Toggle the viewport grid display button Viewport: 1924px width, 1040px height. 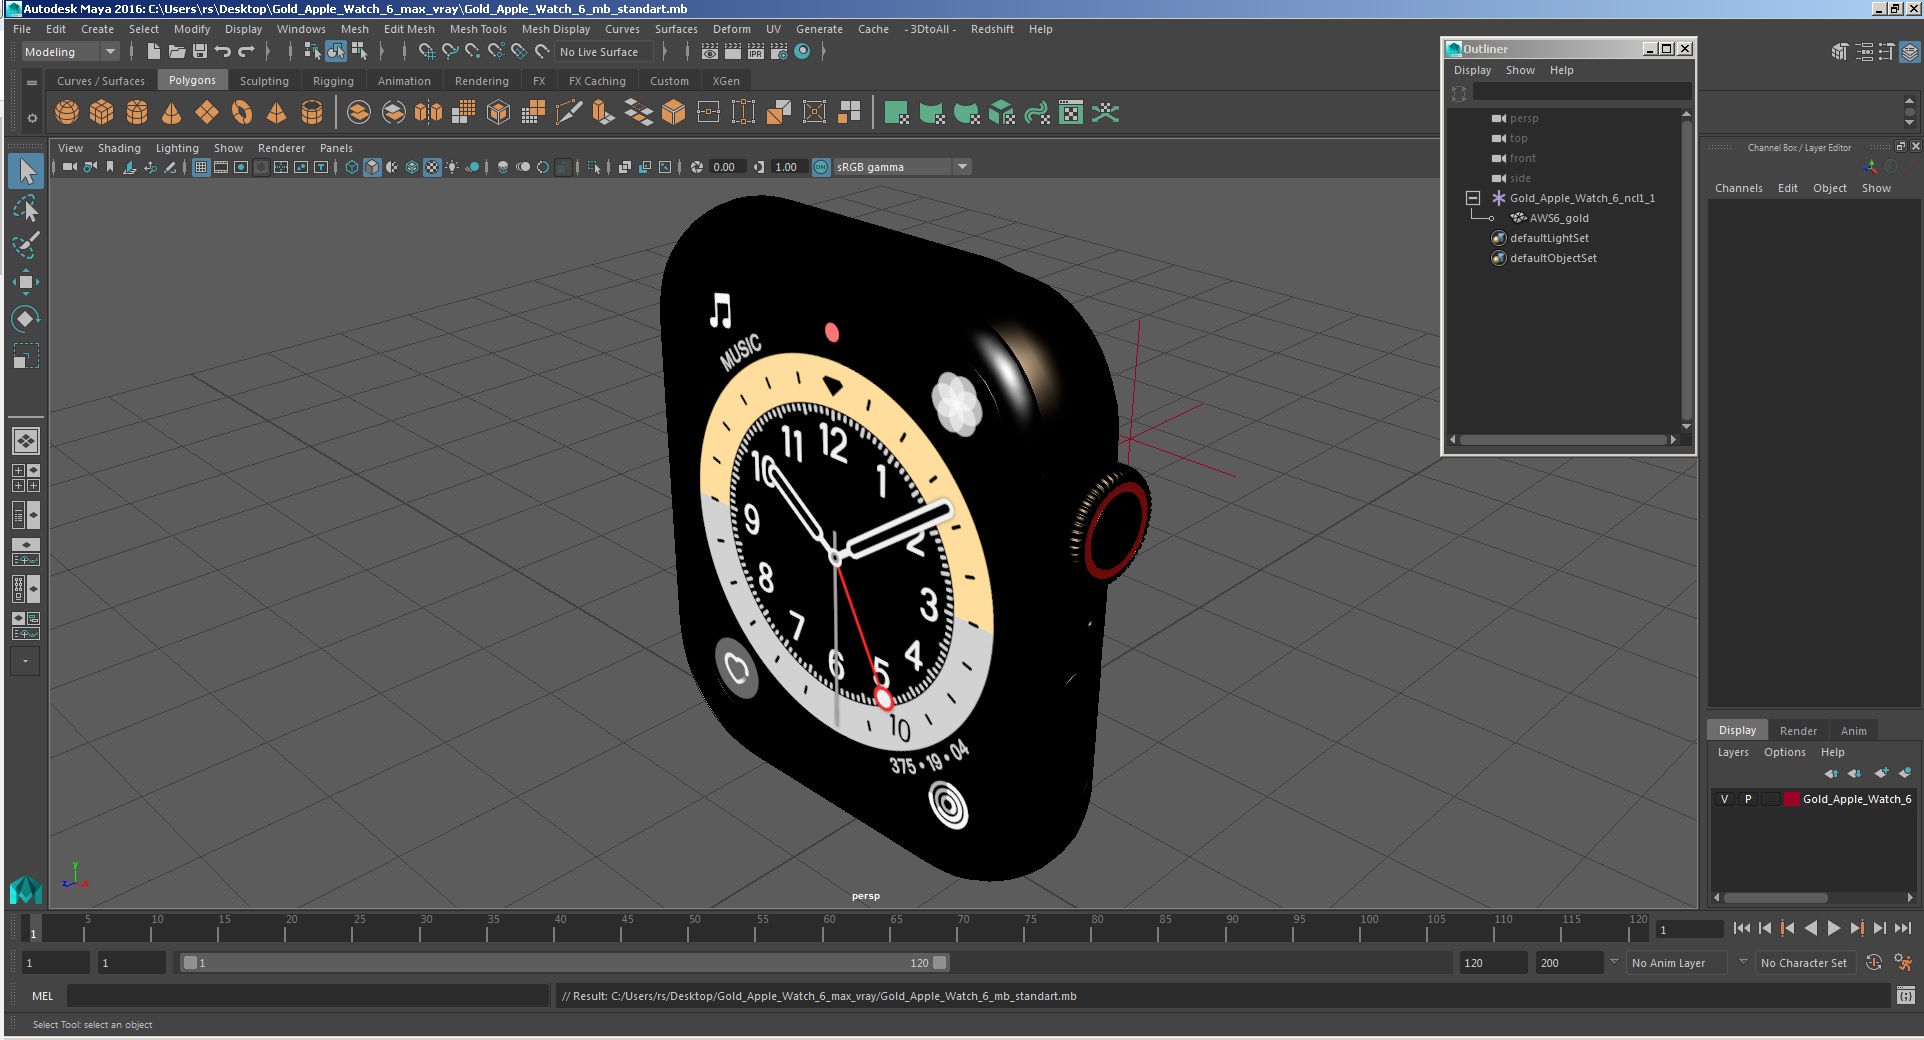click(201, 167)
